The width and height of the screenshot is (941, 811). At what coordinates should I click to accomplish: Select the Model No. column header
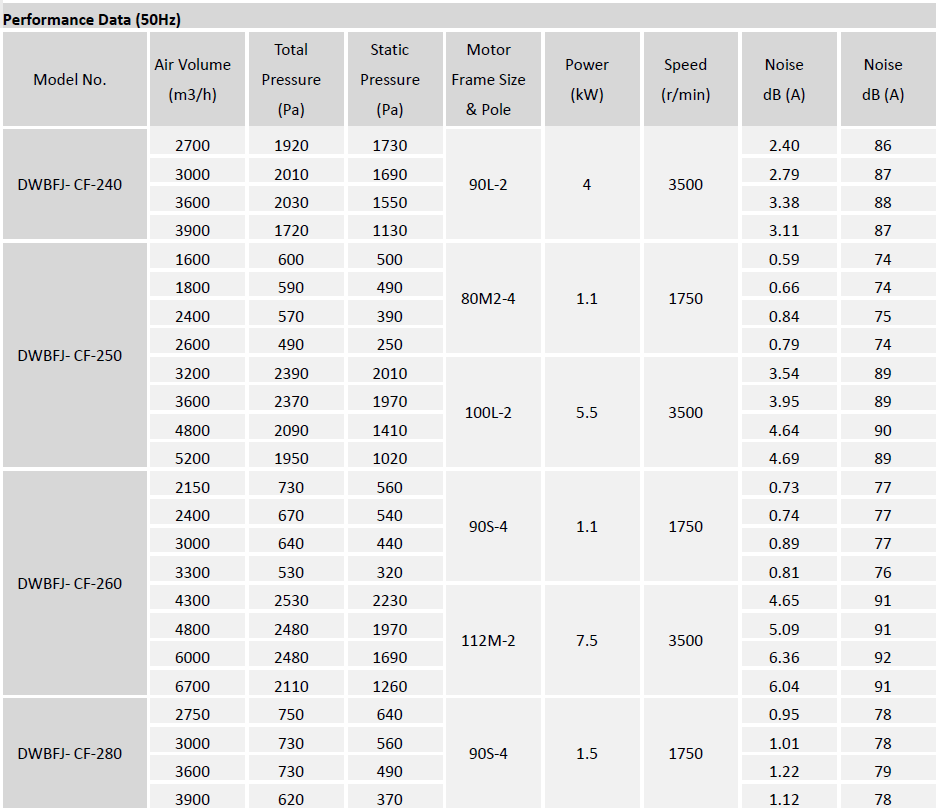pyautogui.click(x=70, y=80)
